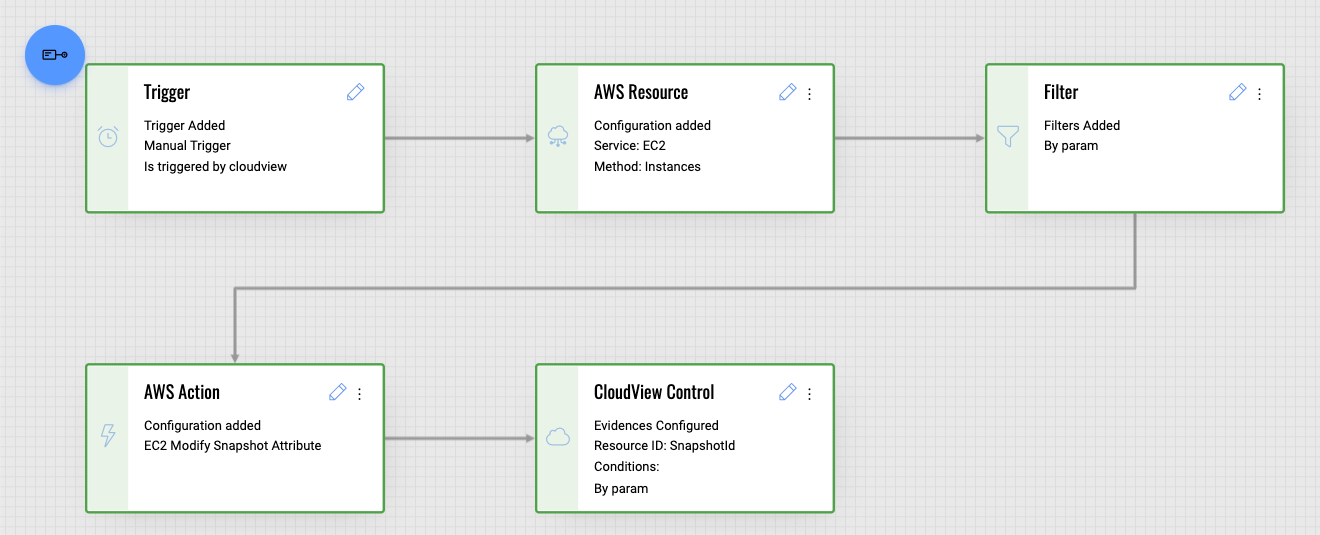
Task: Edit the Filter node via pencil icon
Action: [1237, 92]
